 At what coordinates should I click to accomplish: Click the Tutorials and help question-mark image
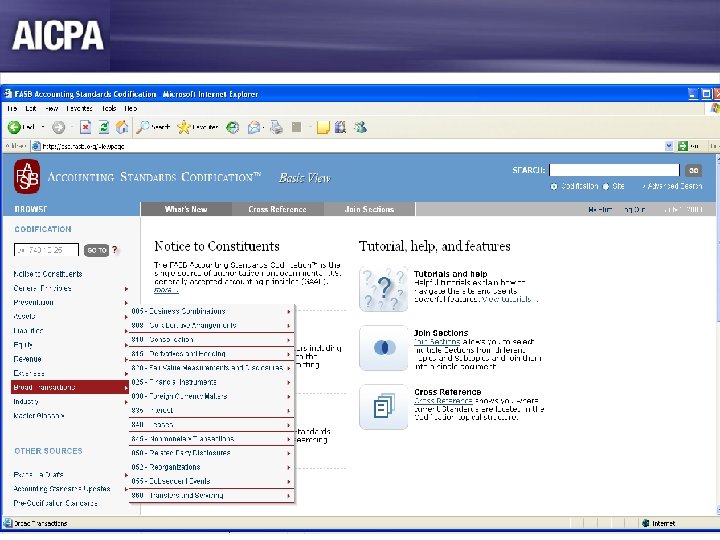(x=383, y=289)
